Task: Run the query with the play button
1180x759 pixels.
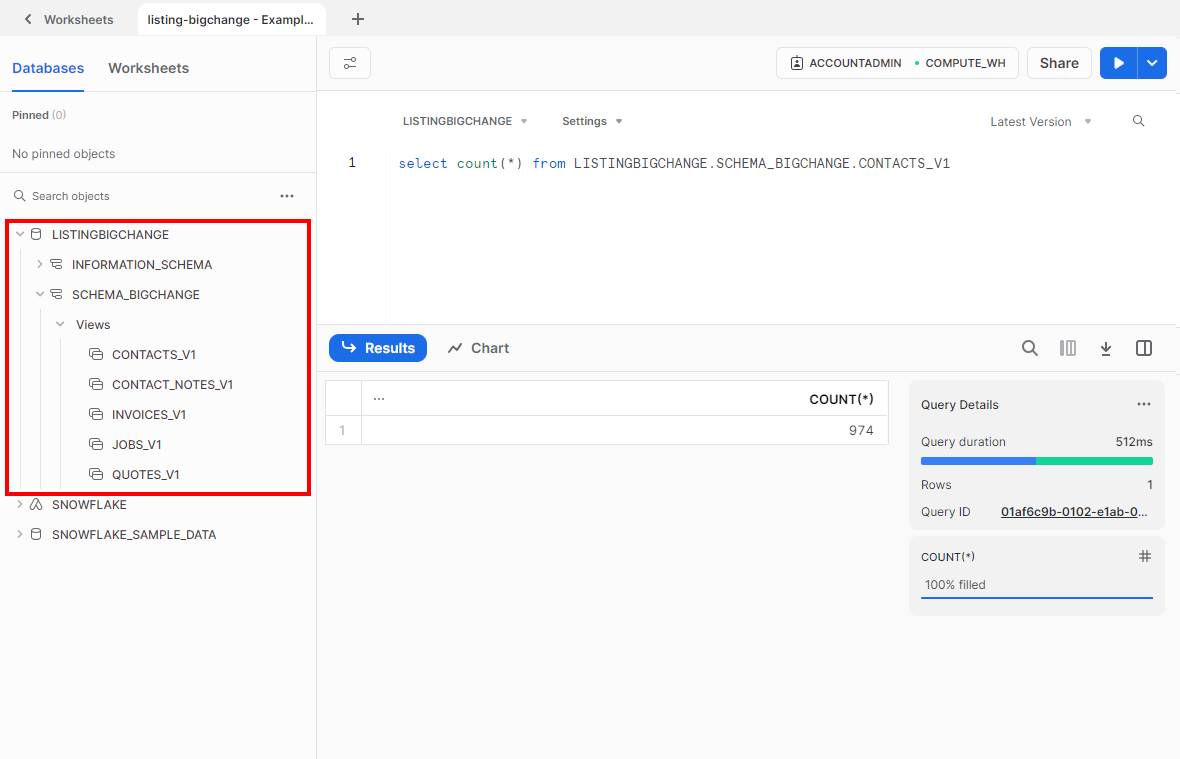Action: pos(1118,63)
